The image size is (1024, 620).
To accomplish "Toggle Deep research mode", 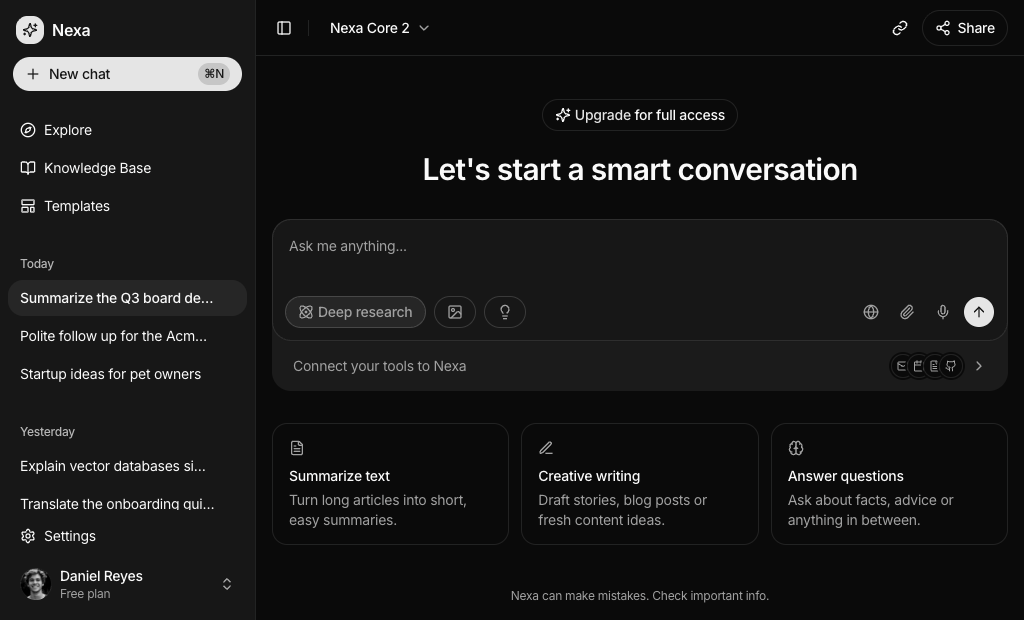I will pyautogui.click(x=355, y=312).
